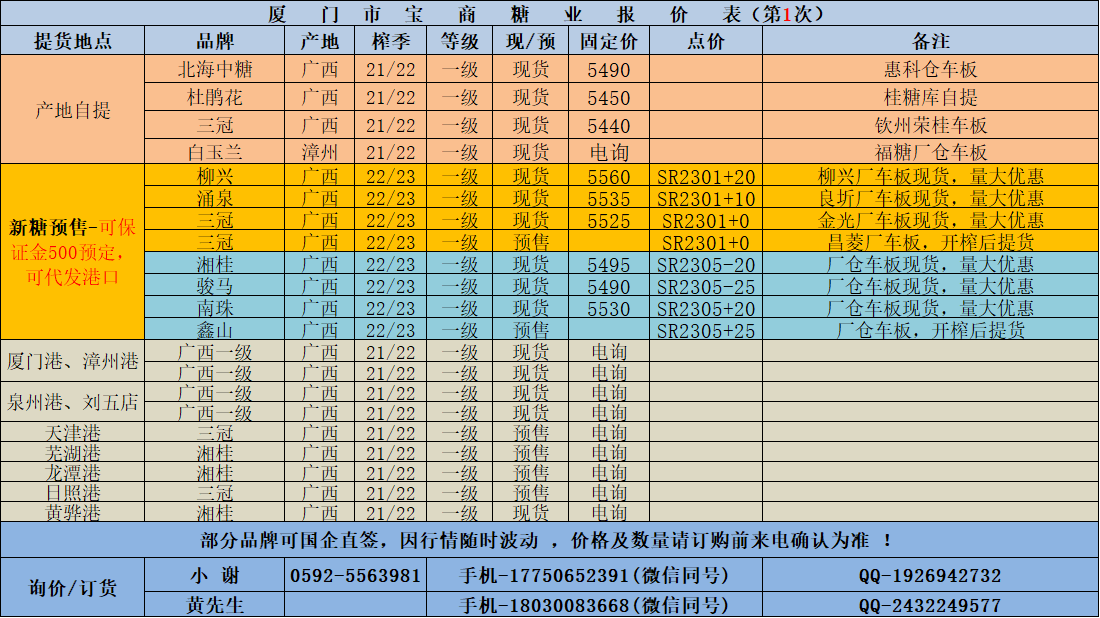Select the QQ-2432249577 contact cell

pyautogui.click(x=930, y=605)
